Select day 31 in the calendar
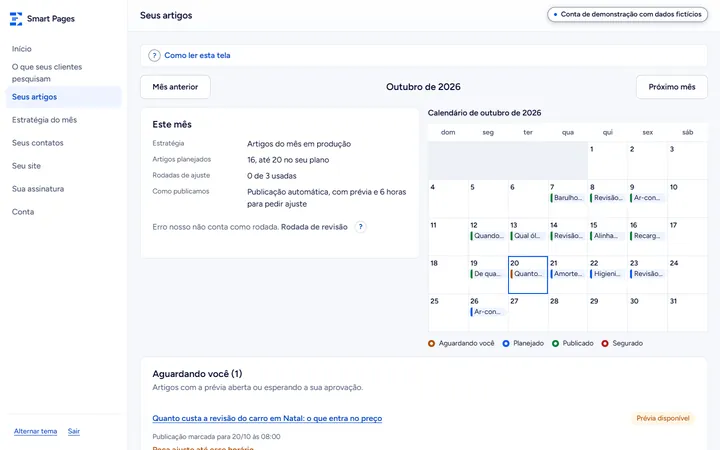 click(x=687, y=312)
